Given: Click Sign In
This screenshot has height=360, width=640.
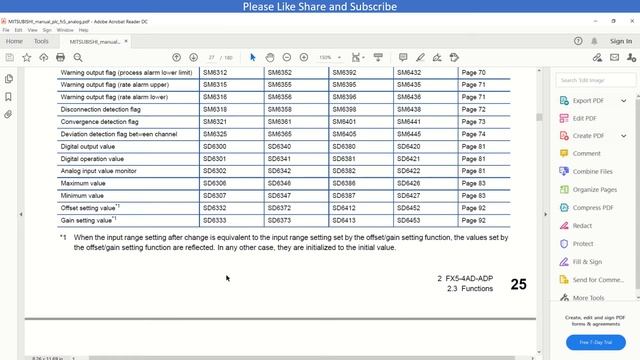Looking at the screenshot, I should coord(621,41).
